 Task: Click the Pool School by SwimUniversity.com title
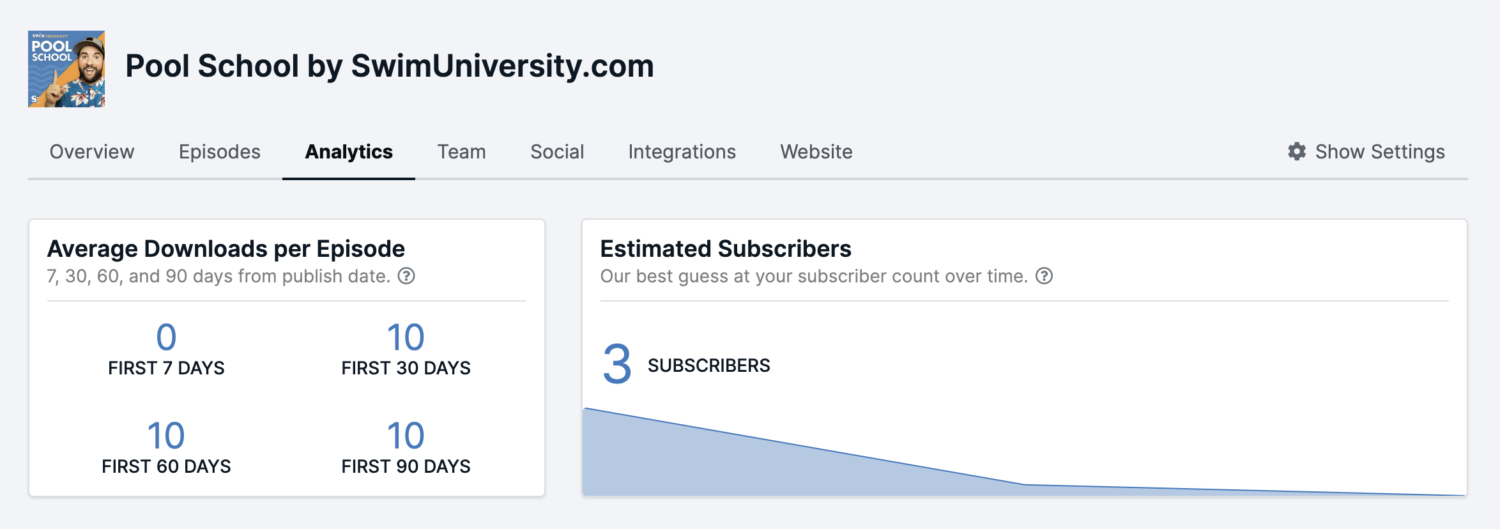point(390,66)
